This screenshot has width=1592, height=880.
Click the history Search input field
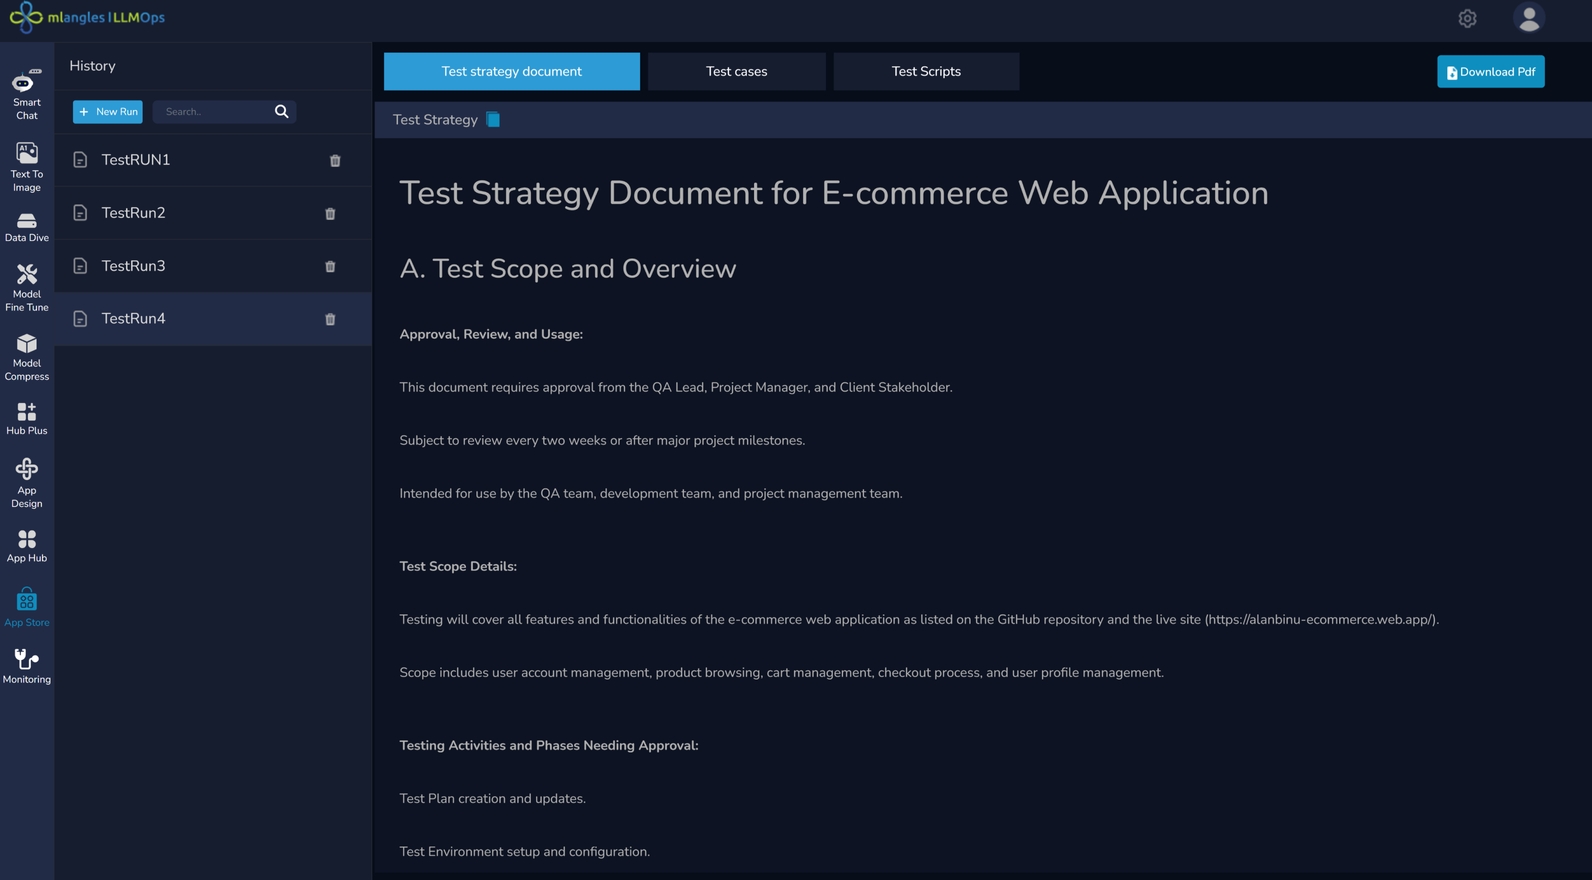[x=213, y=112]
